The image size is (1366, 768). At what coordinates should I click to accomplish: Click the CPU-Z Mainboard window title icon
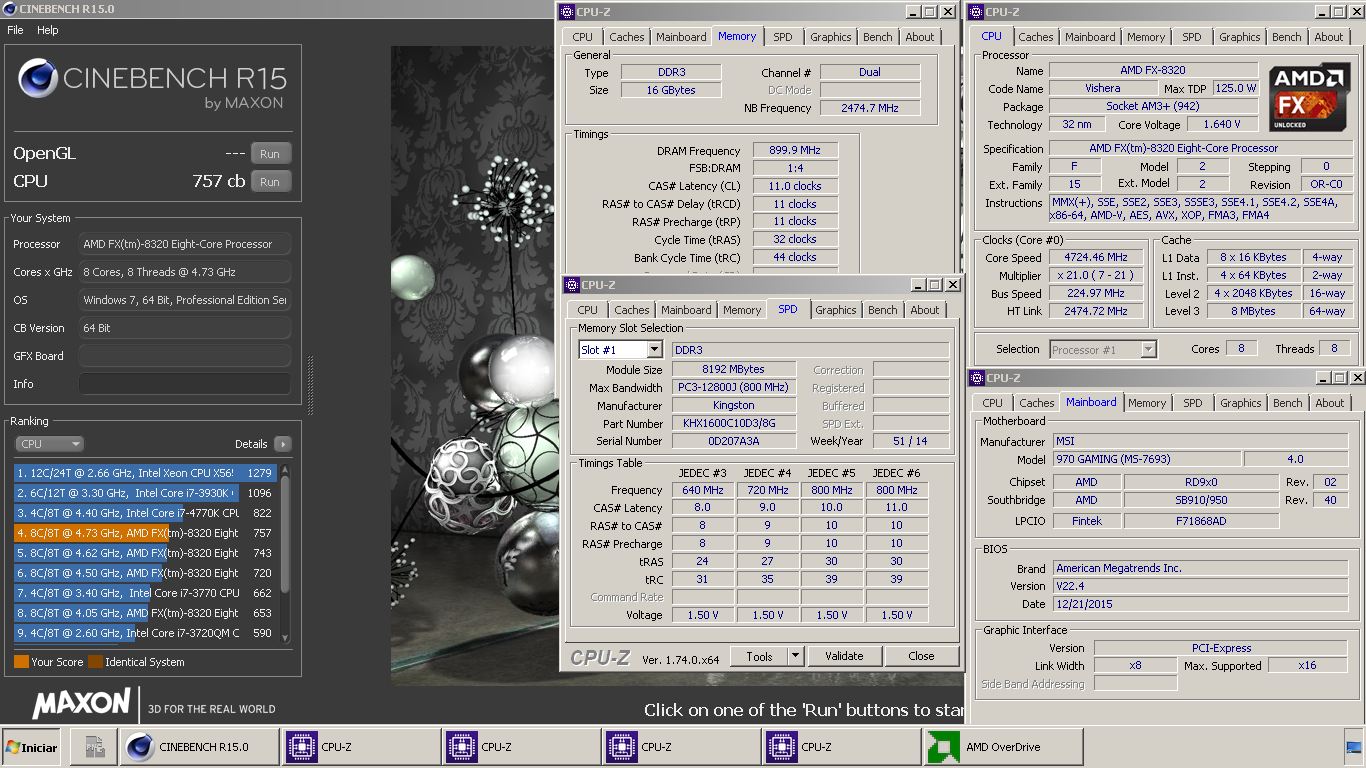pos(976,378)
